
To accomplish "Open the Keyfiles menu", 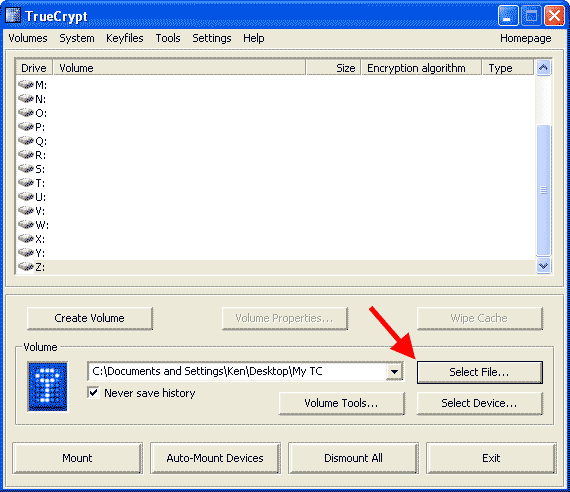I will [125, 38].
